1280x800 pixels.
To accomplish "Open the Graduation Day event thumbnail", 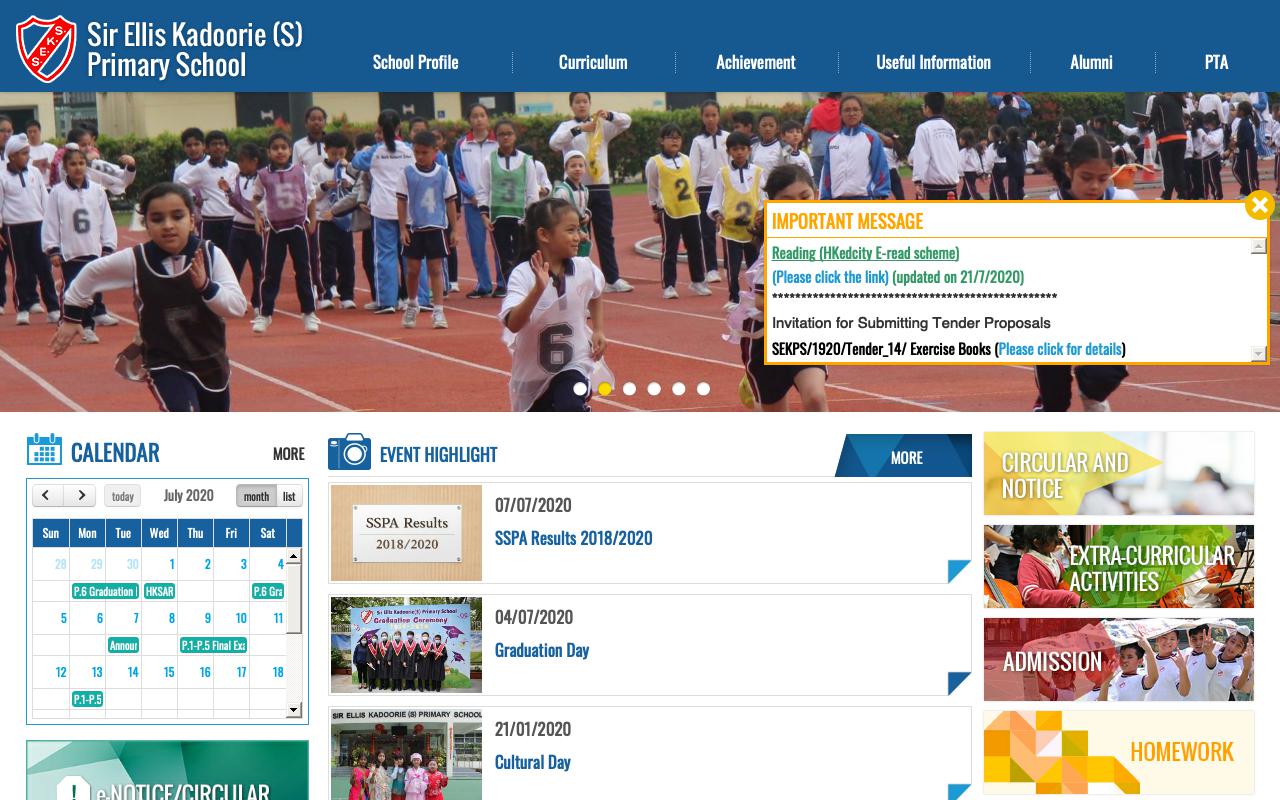I will click(406, 644).
